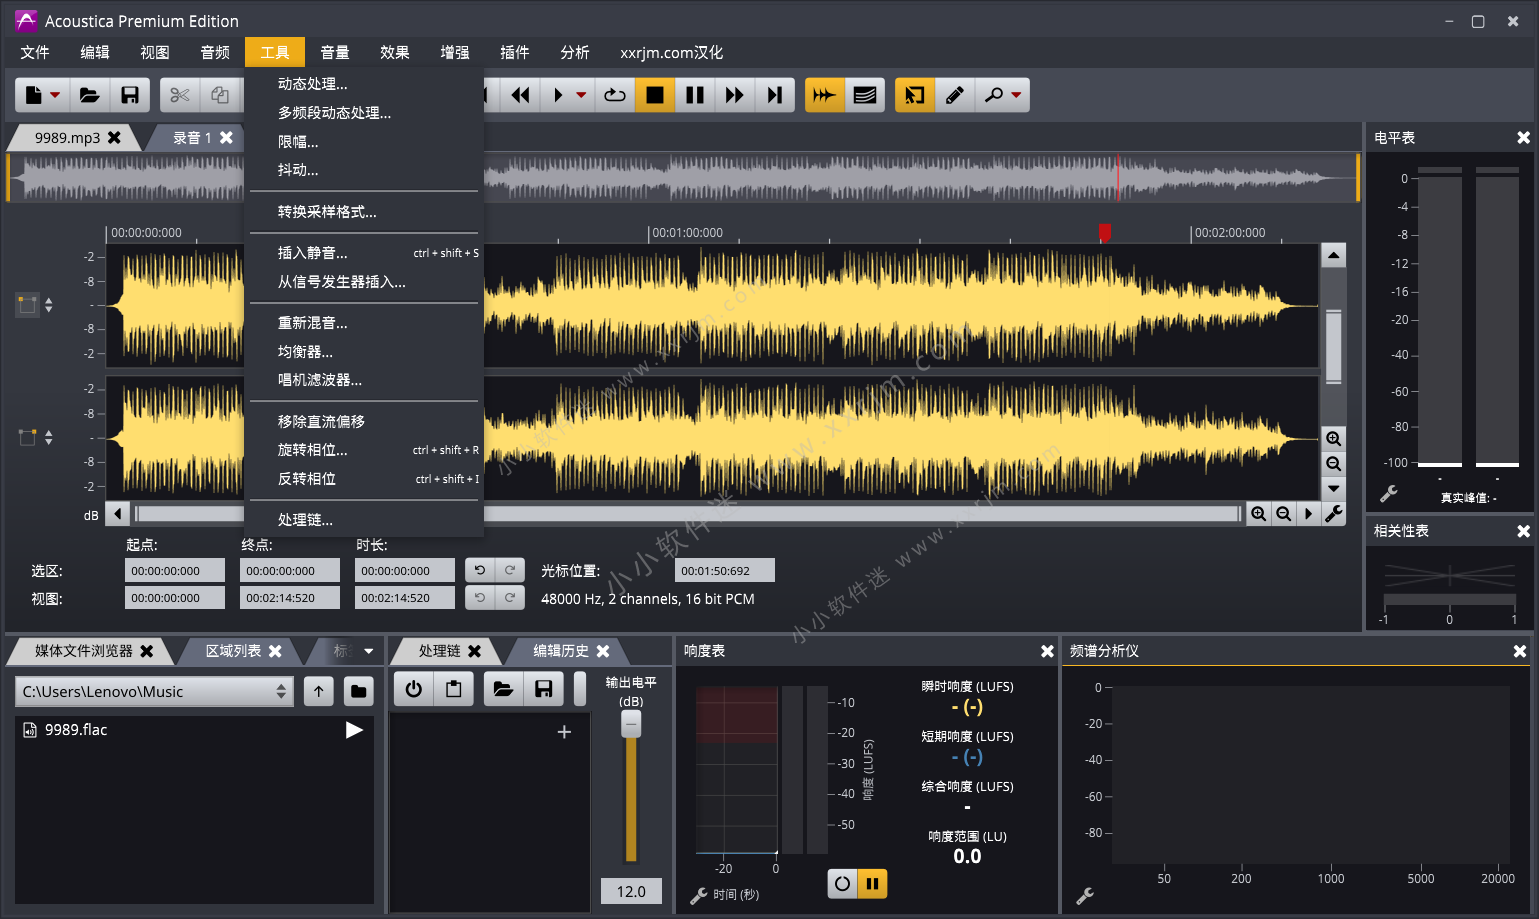Jump to the end of the track

click(775, 95)
